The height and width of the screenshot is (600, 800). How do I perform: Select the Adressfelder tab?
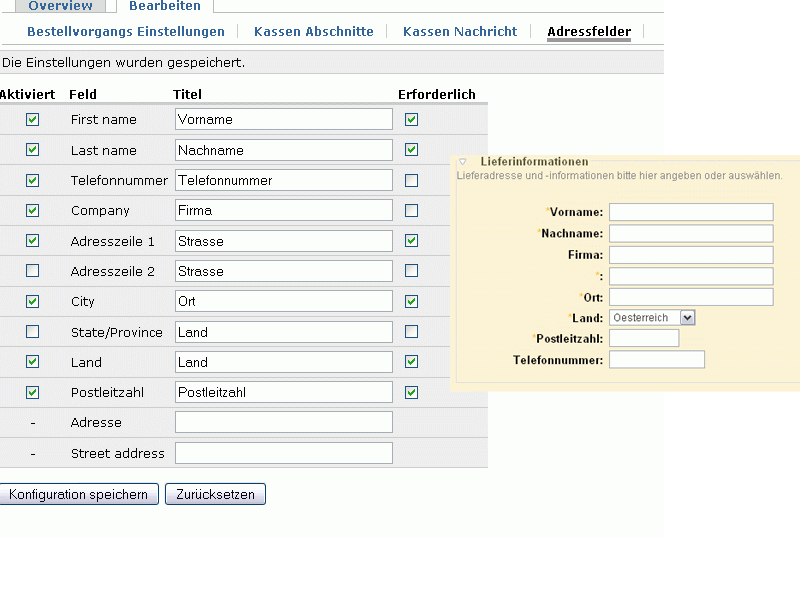[x=589, y=32]
